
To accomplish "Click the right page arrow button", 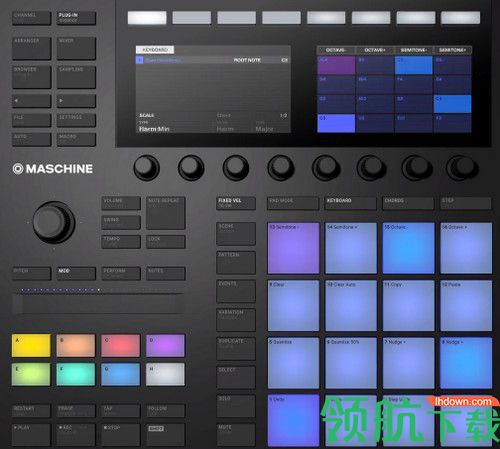I will [x=76, y=101].
